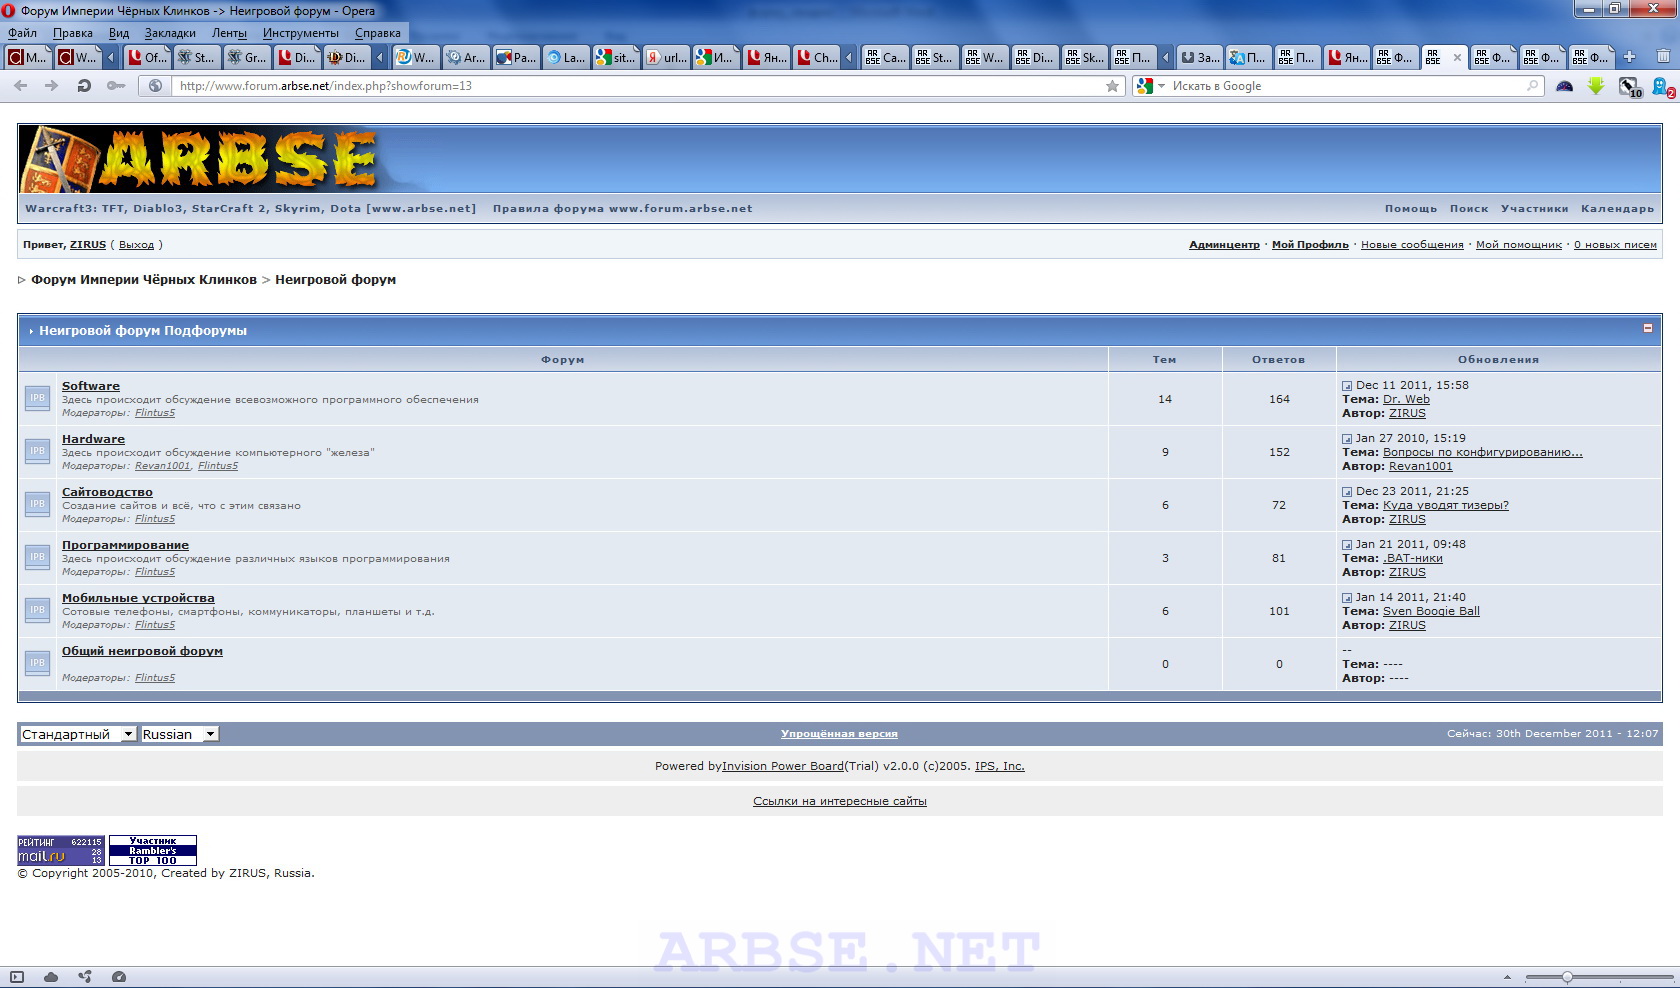Open Упрощённая версия link
Viewport: 1680px width, 988px height.
click(x=839, y=734)
